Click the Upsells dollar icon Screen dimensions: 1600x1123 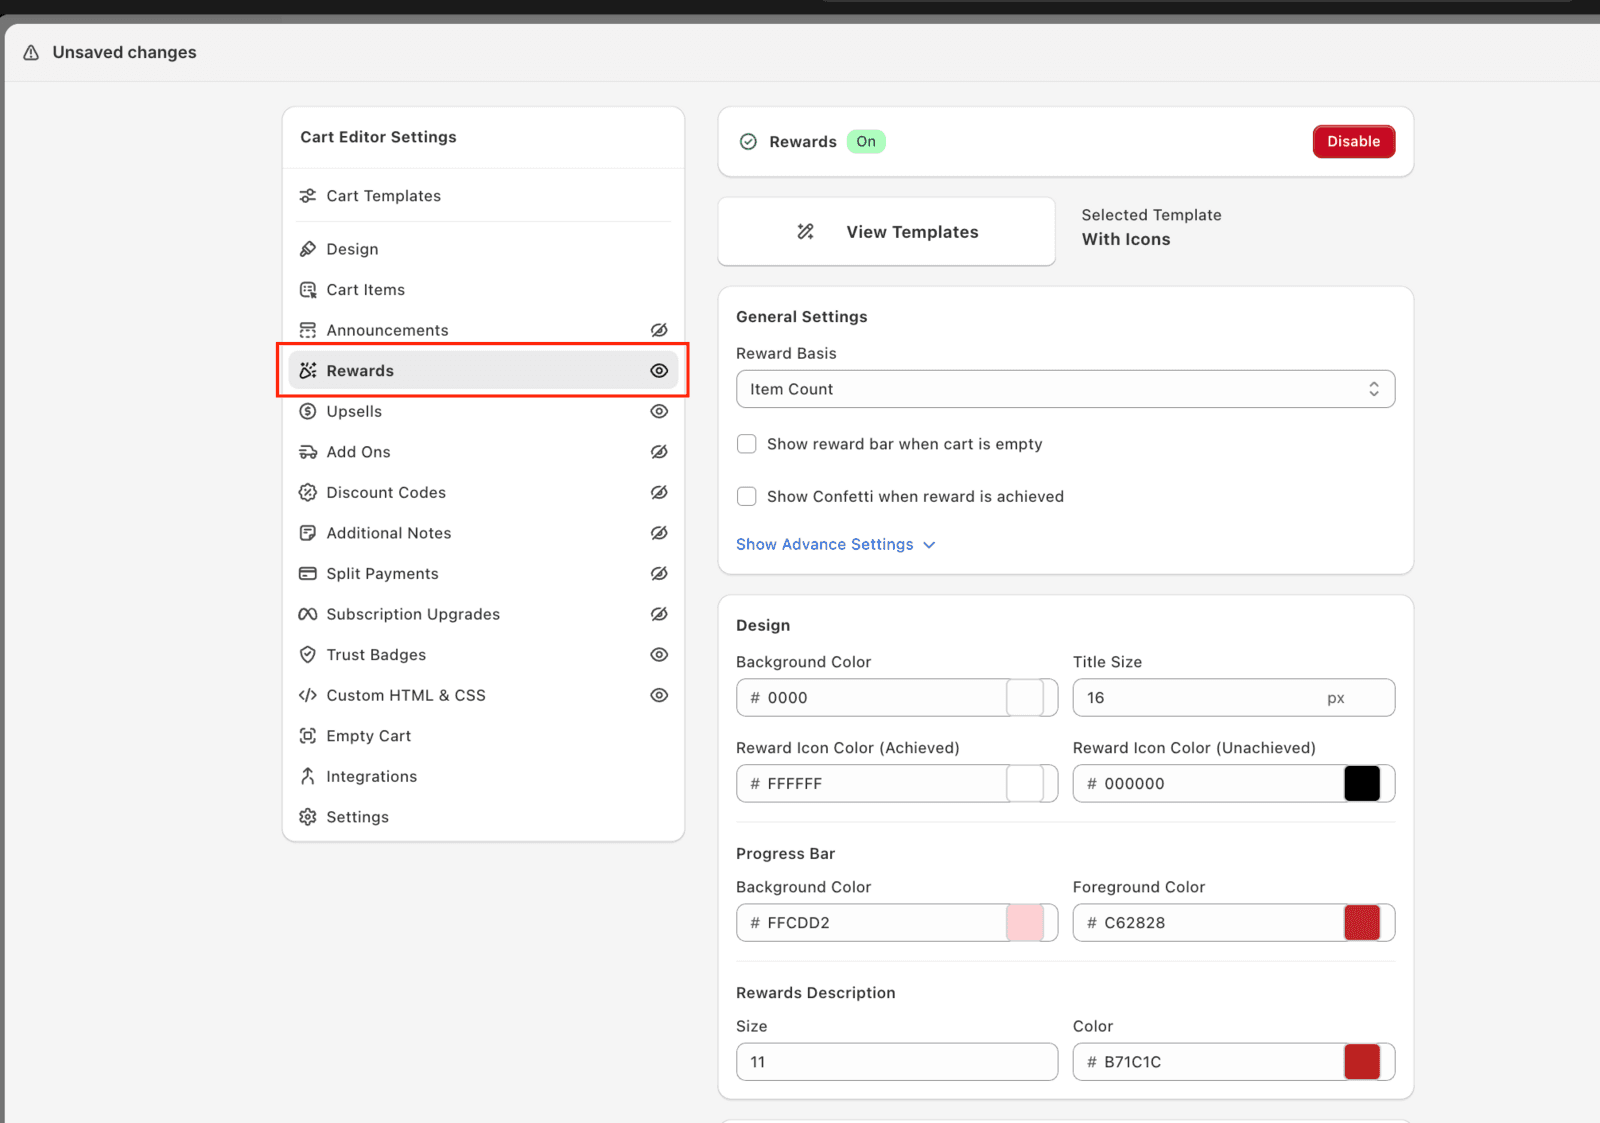coord(308,411)
